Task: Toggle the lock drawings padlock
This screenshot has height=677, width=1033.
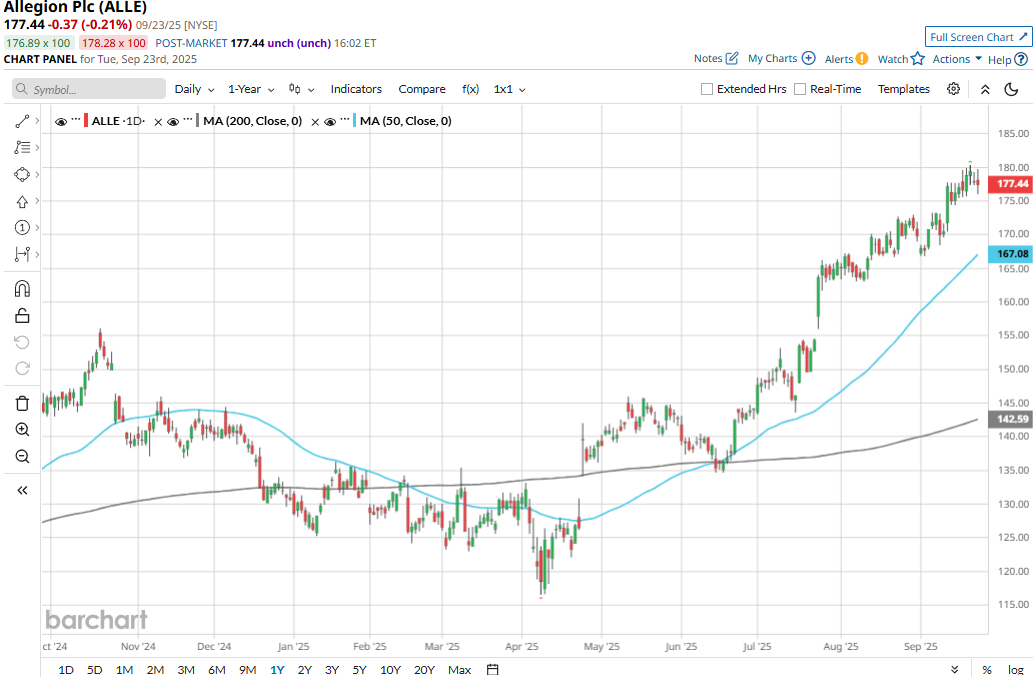Action: [x=22, y=315]
